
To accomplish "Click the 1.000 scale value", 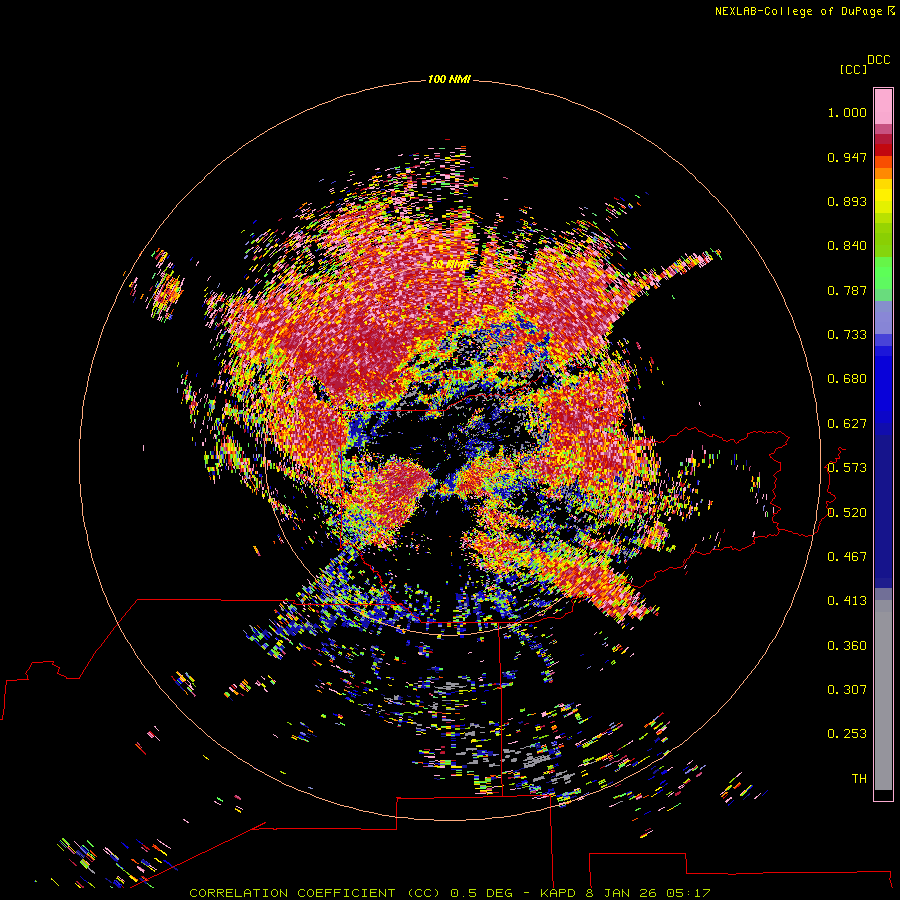I will pyautogui.click(x=847, y=112).
